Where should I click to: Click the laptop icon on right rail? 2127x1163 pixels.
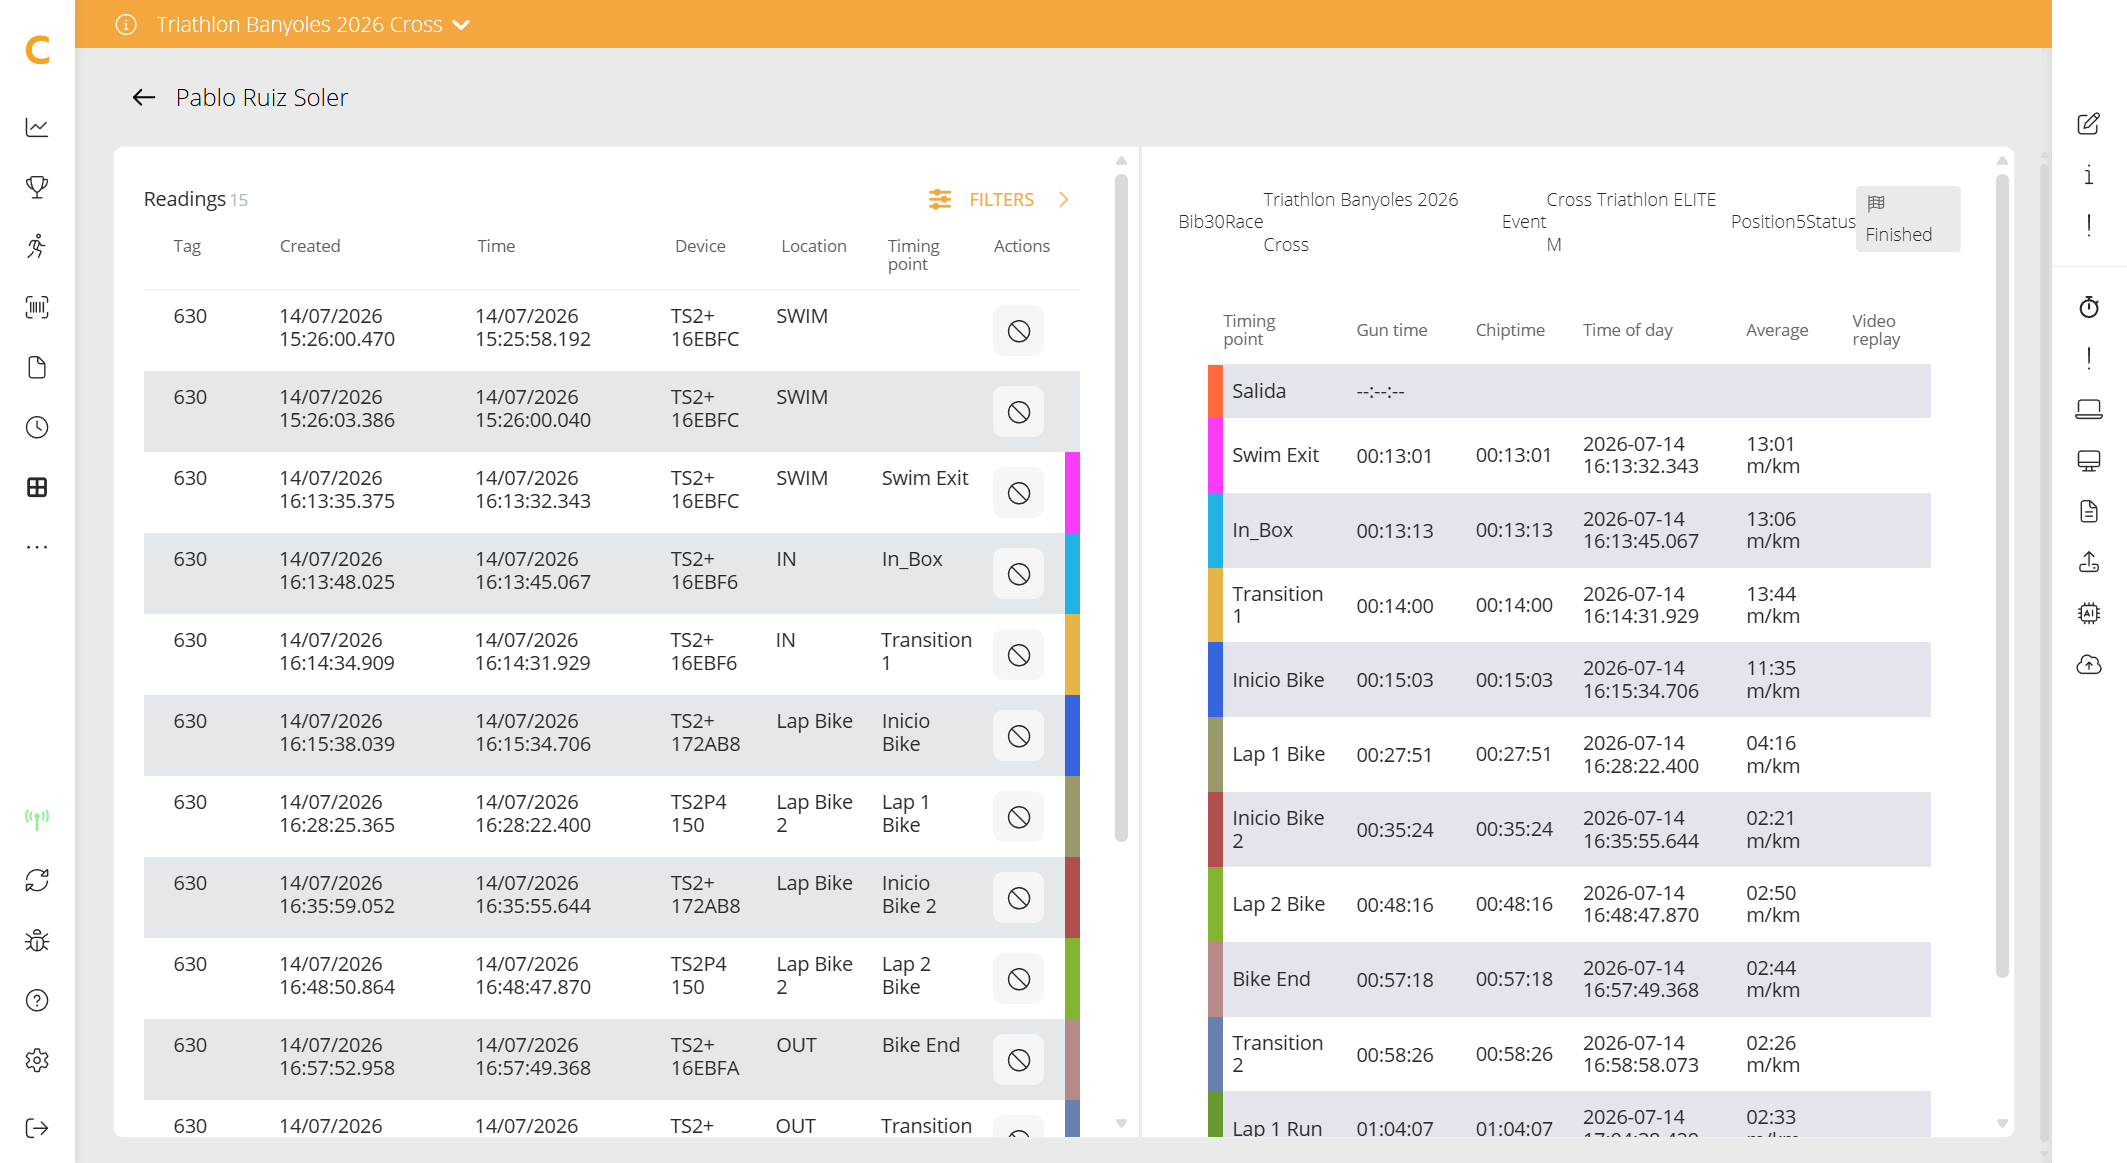point(2088,409)
